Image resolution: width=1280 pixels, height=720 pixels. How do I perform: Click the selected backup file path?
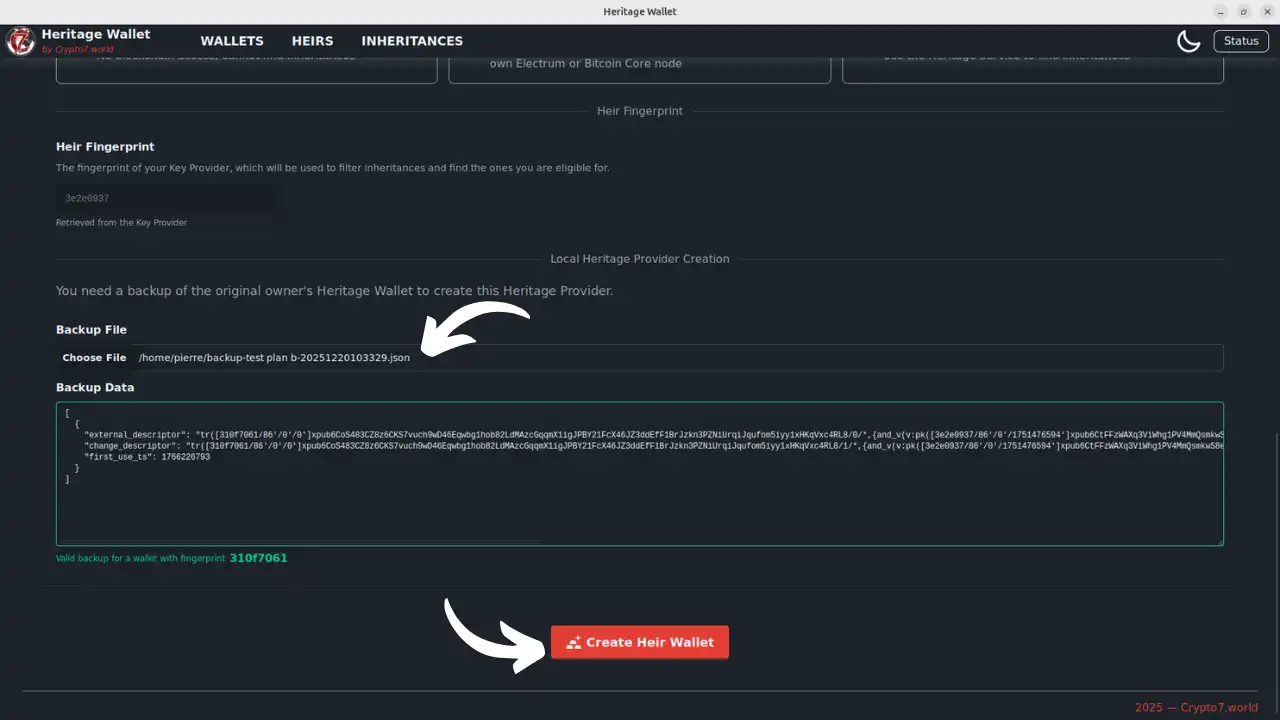tap(274, 358)
